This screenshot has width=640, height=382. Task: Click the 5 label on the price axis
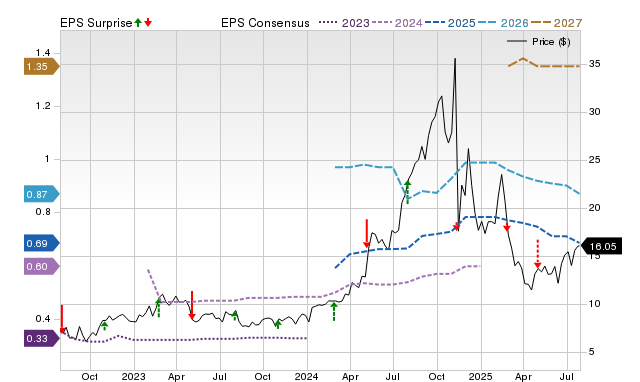tap(591, 351)
